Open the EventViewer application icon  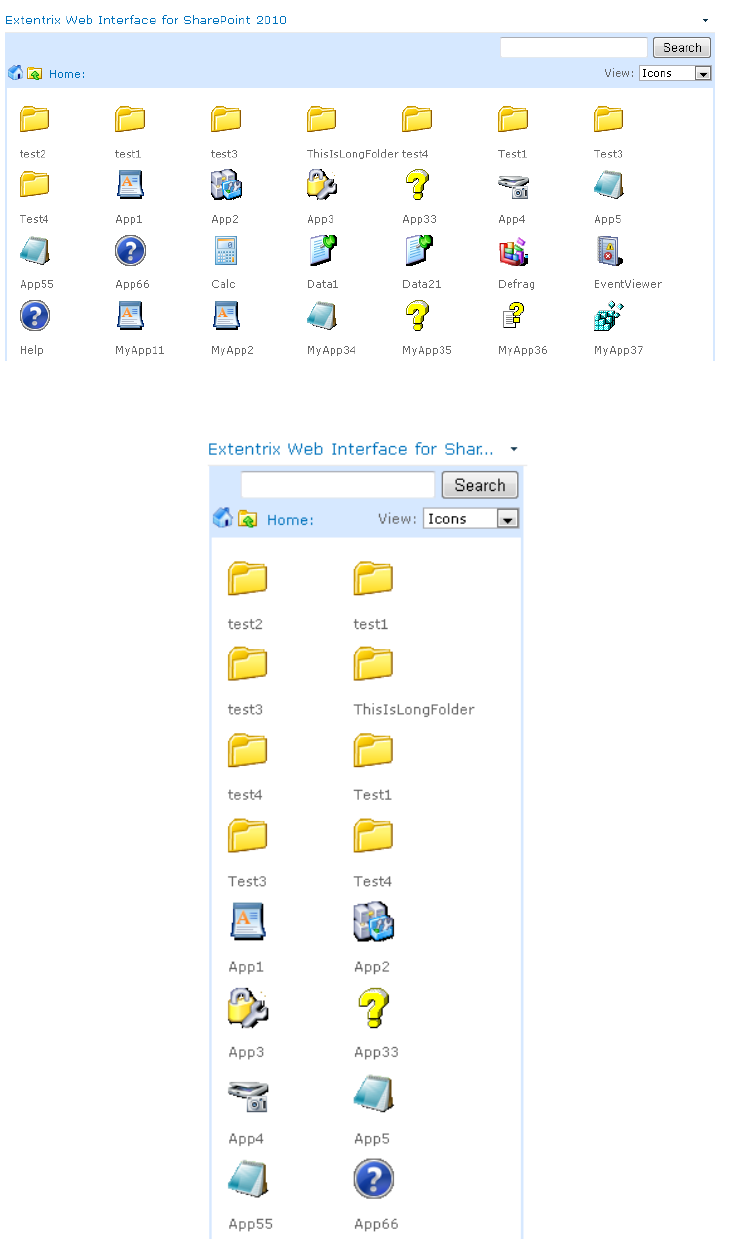point(609,251)
